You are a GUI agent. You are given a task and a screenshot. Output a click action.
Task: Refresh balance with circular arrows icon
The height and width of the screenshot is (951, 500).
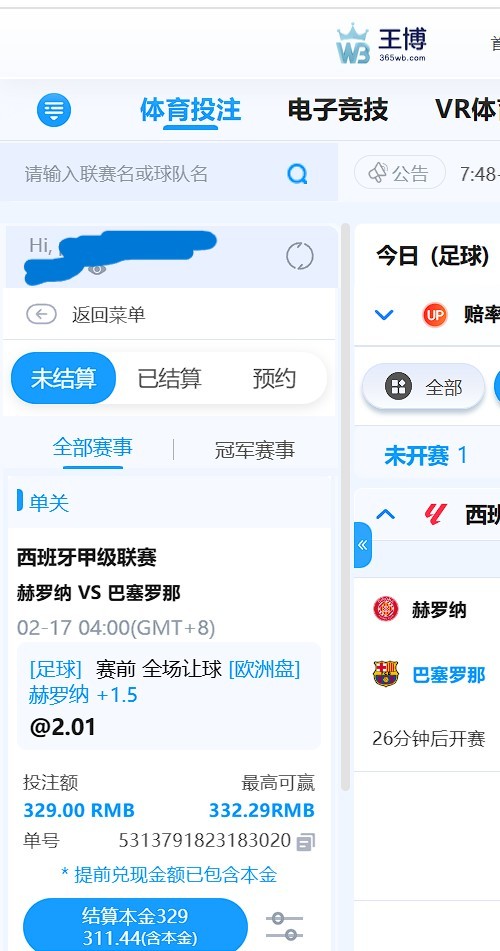[x=300, y=256]
